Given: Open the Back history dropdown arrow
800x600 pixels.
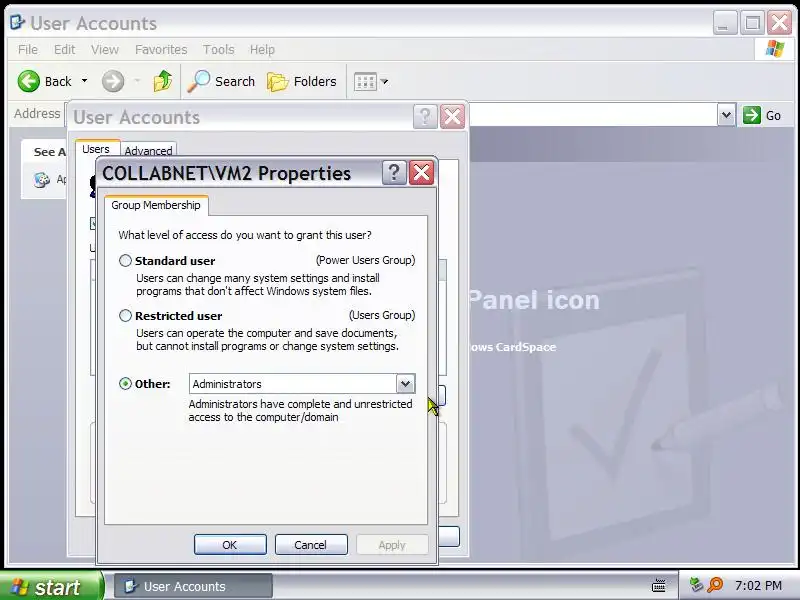Looking at the screenshot, I should pos(85,81).
